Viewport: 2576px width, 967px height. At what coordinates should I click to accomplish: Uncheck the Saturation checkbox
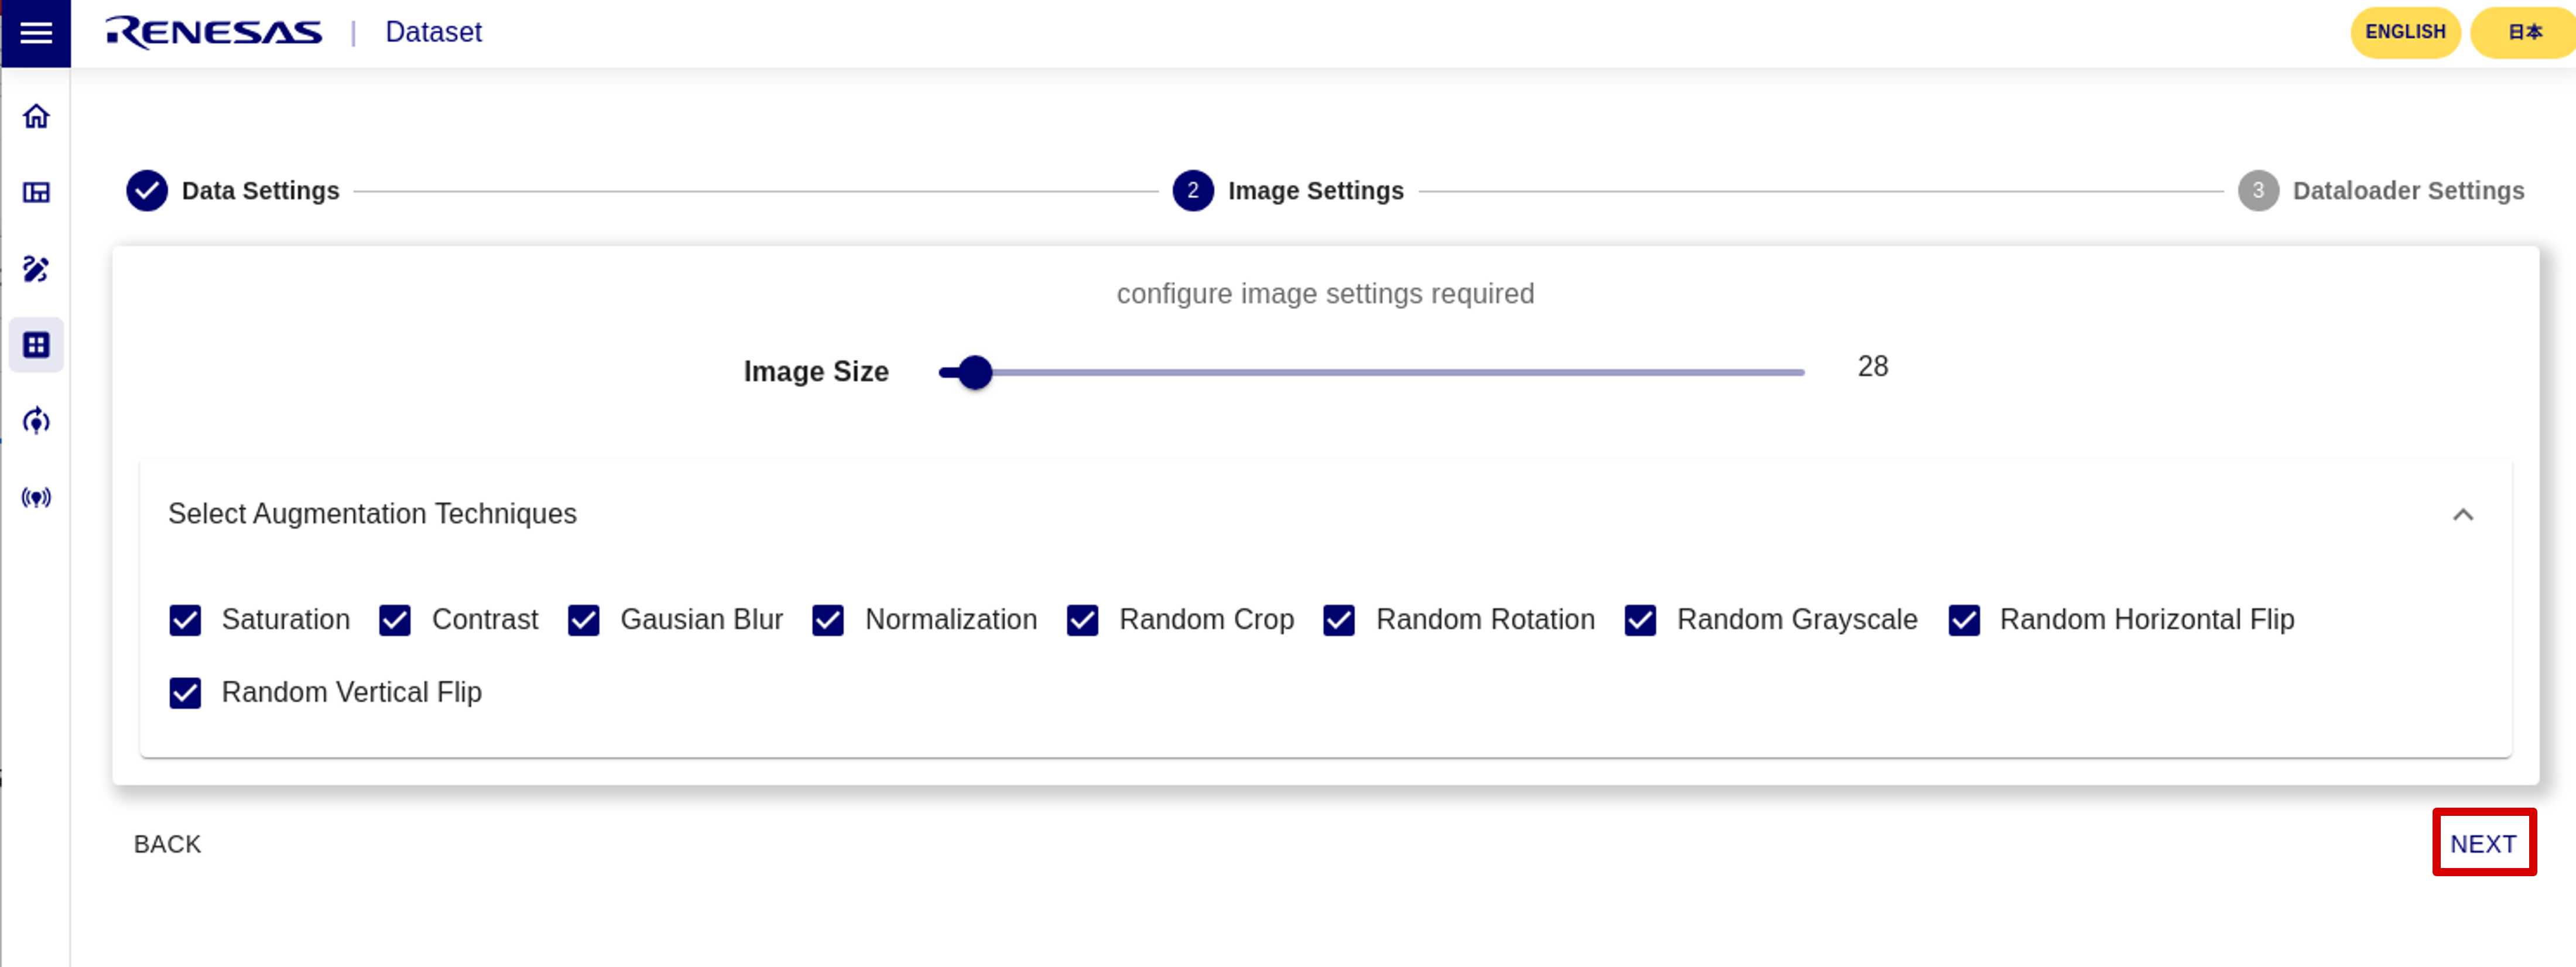[185, 620]
